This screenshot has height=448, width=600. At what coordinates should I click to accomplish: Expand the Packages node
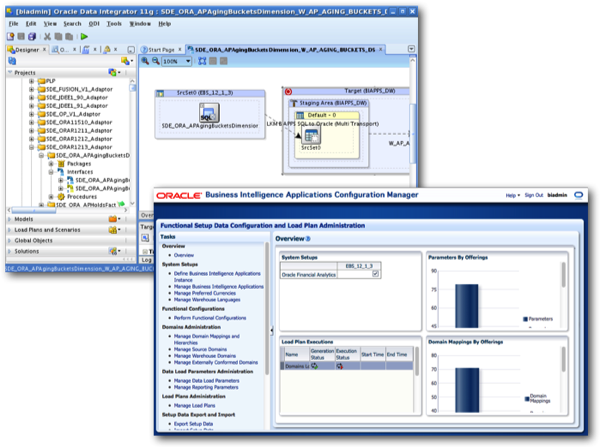point(51,164)
